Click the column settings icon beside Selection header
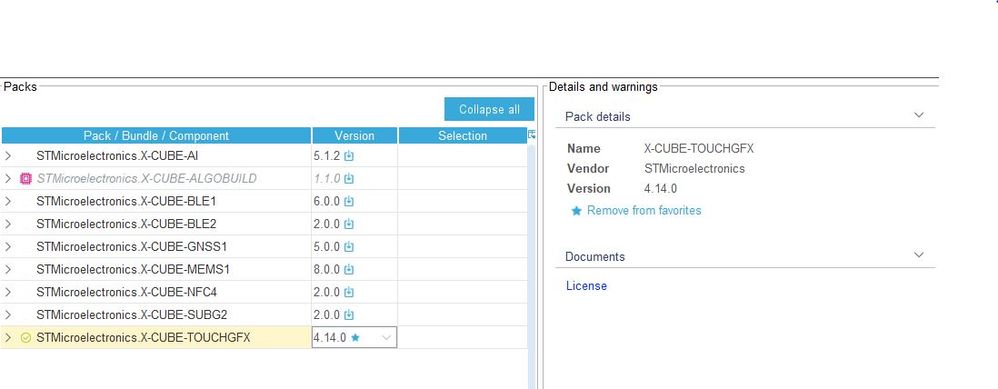The image size is (998, 389). (x=532, y=134)
